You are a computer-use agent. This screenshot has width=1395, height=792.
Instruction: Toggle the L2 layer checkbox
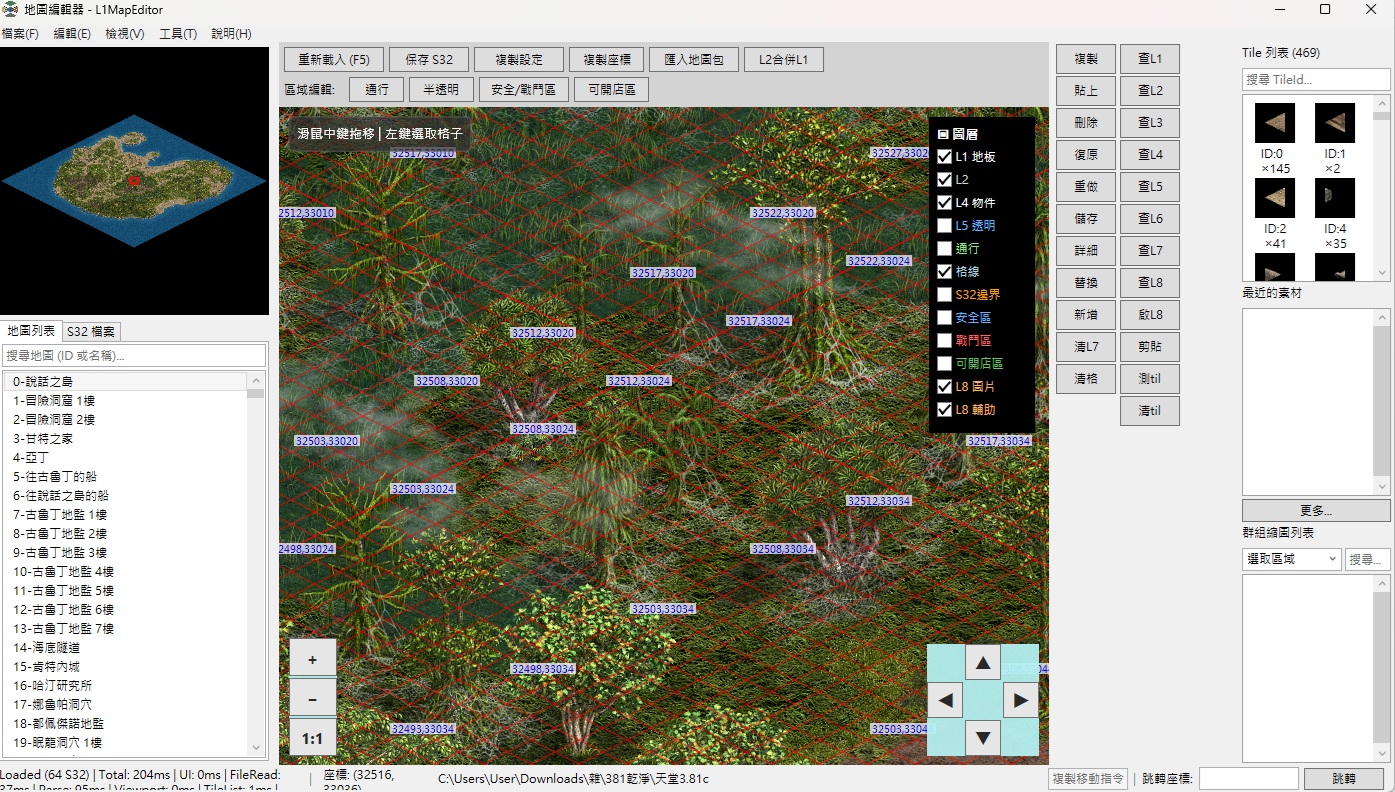(x=944, y=180)
